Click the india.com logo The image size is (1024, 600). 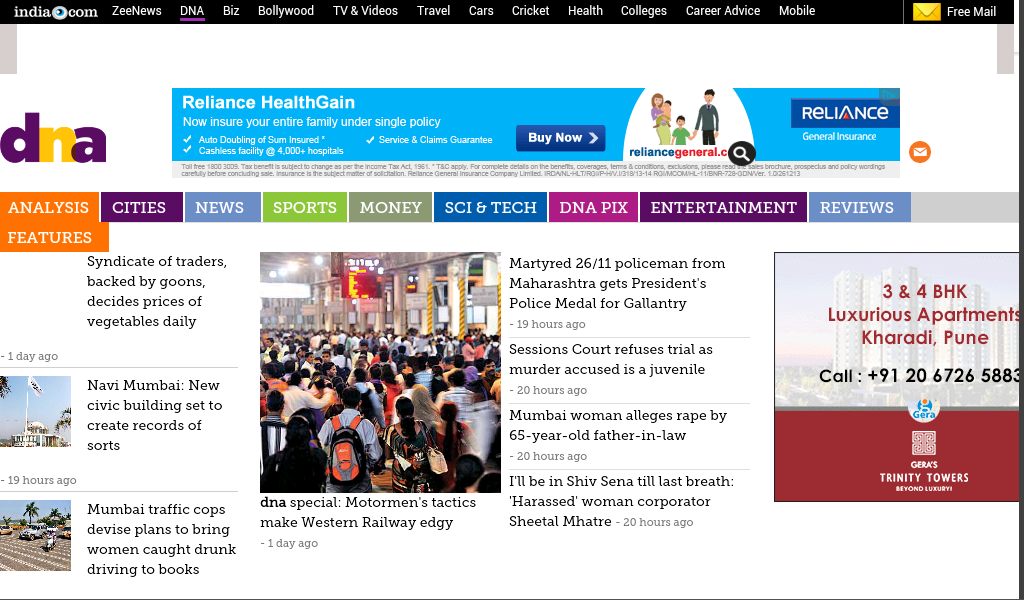56,11
